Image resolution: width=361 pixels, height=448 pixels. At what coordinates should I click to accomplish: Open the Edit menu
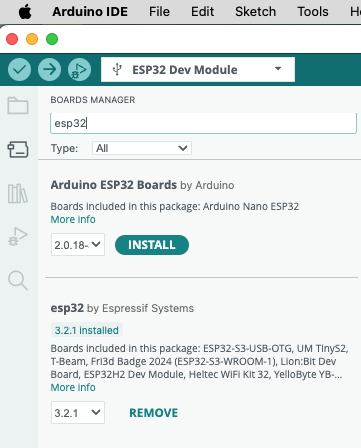pyautogui.click(x=202, y=12)
